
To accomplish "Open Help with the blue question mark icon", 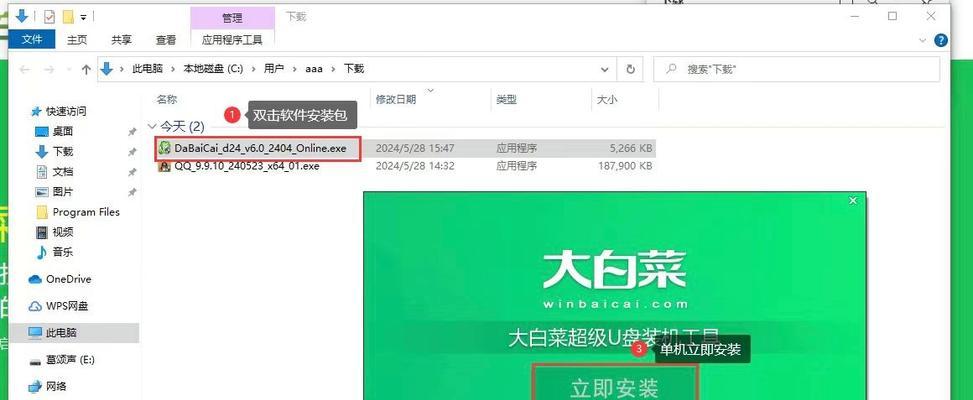I will tap(941, 40).
